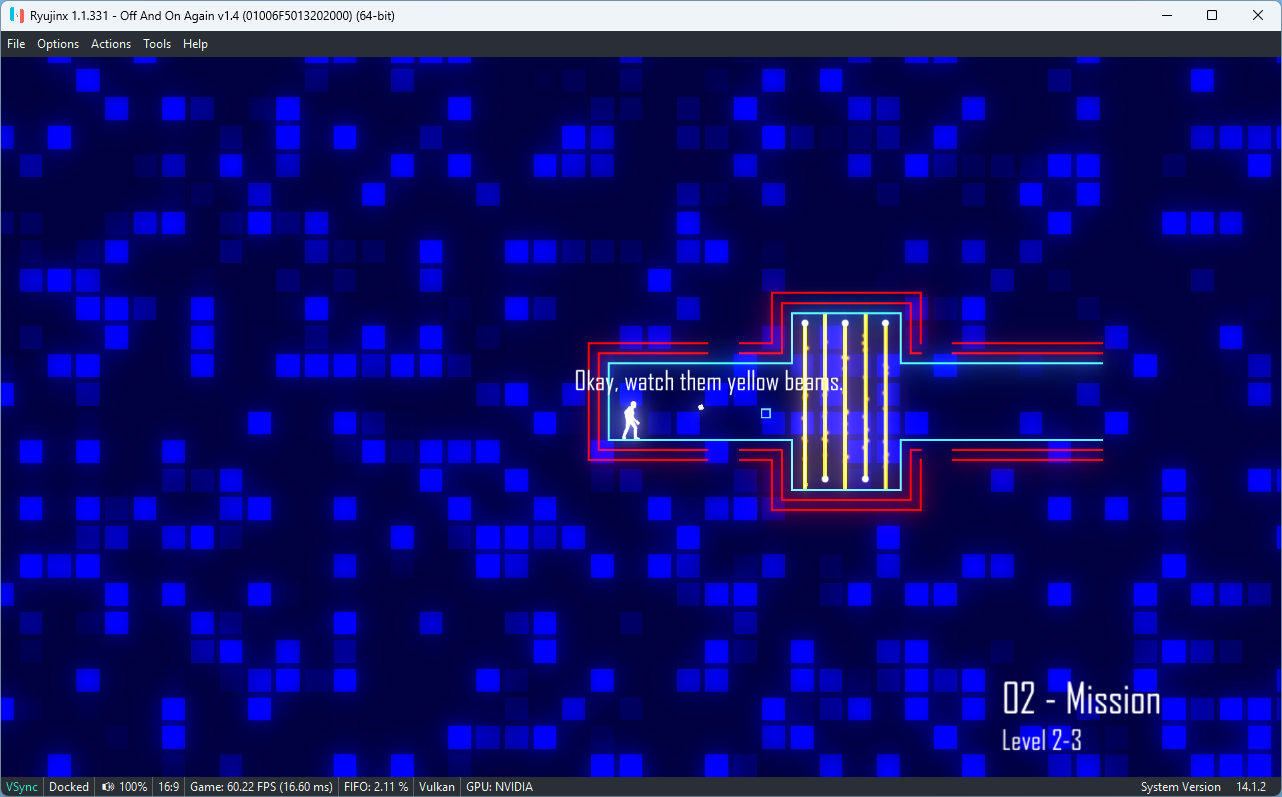Close the Ryujinx window

[x=1258, y=15]
